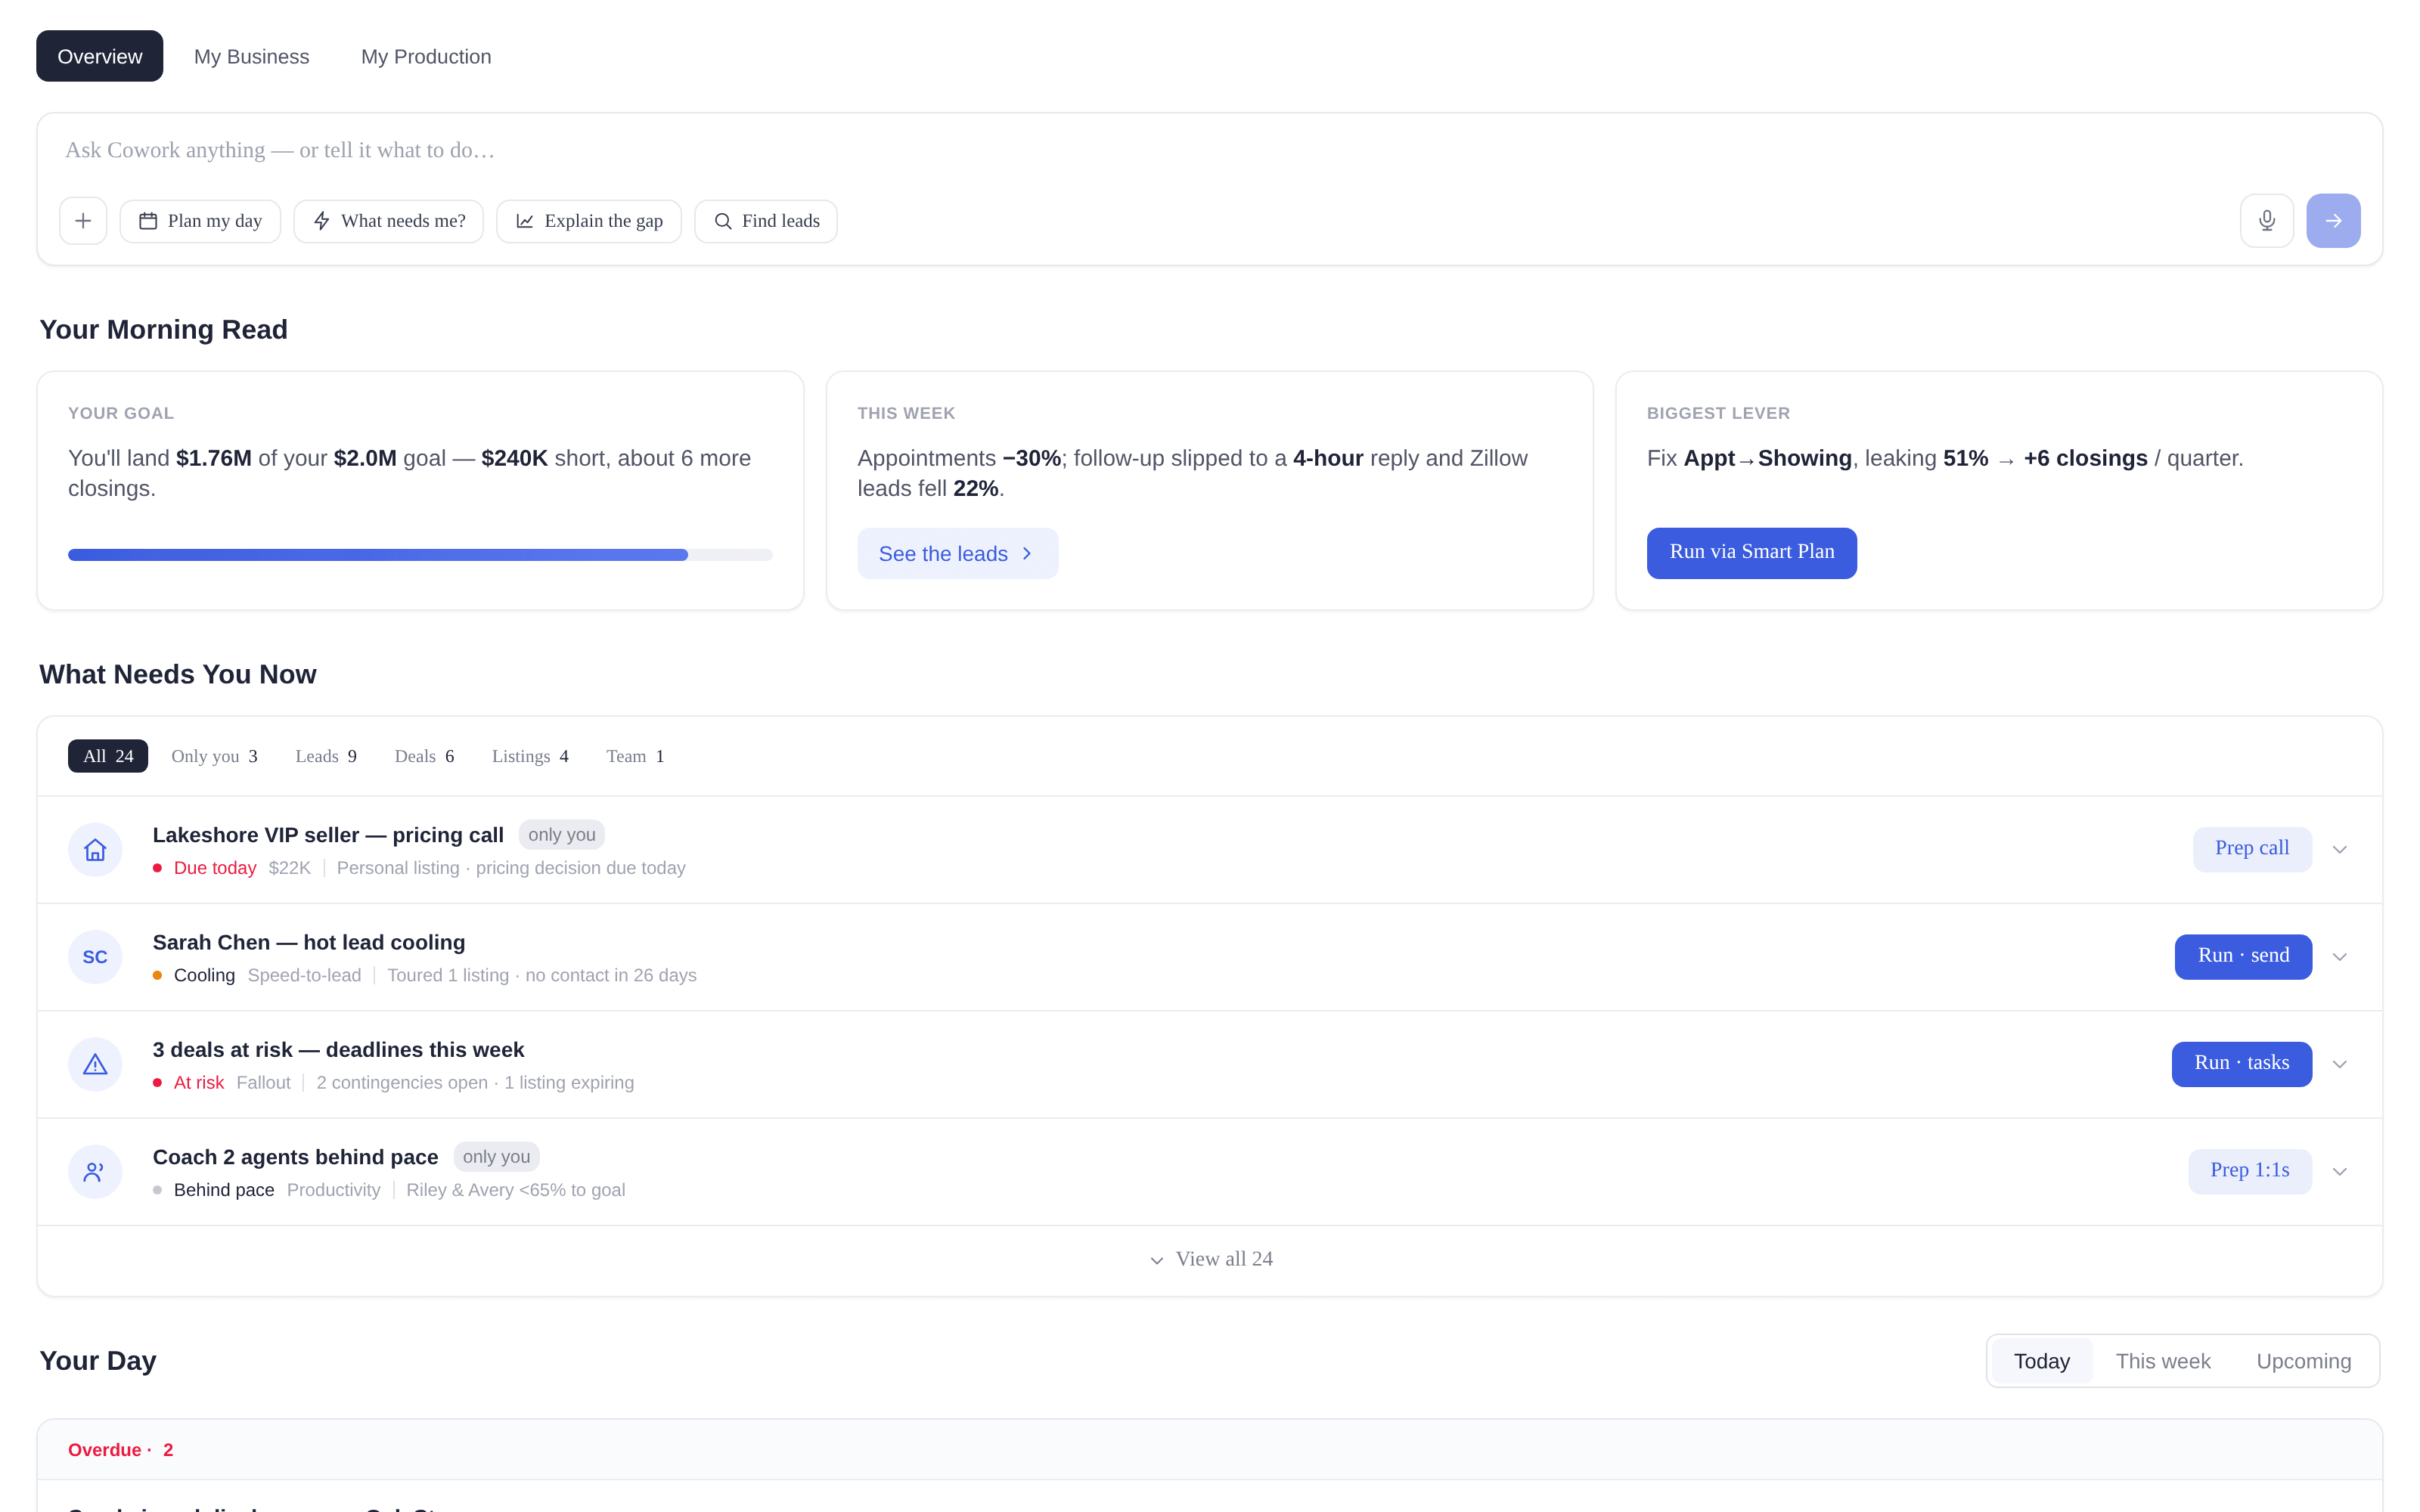Click the Run · send button
This screenshot has height=1512, width=2420.
coord(2243,957)
